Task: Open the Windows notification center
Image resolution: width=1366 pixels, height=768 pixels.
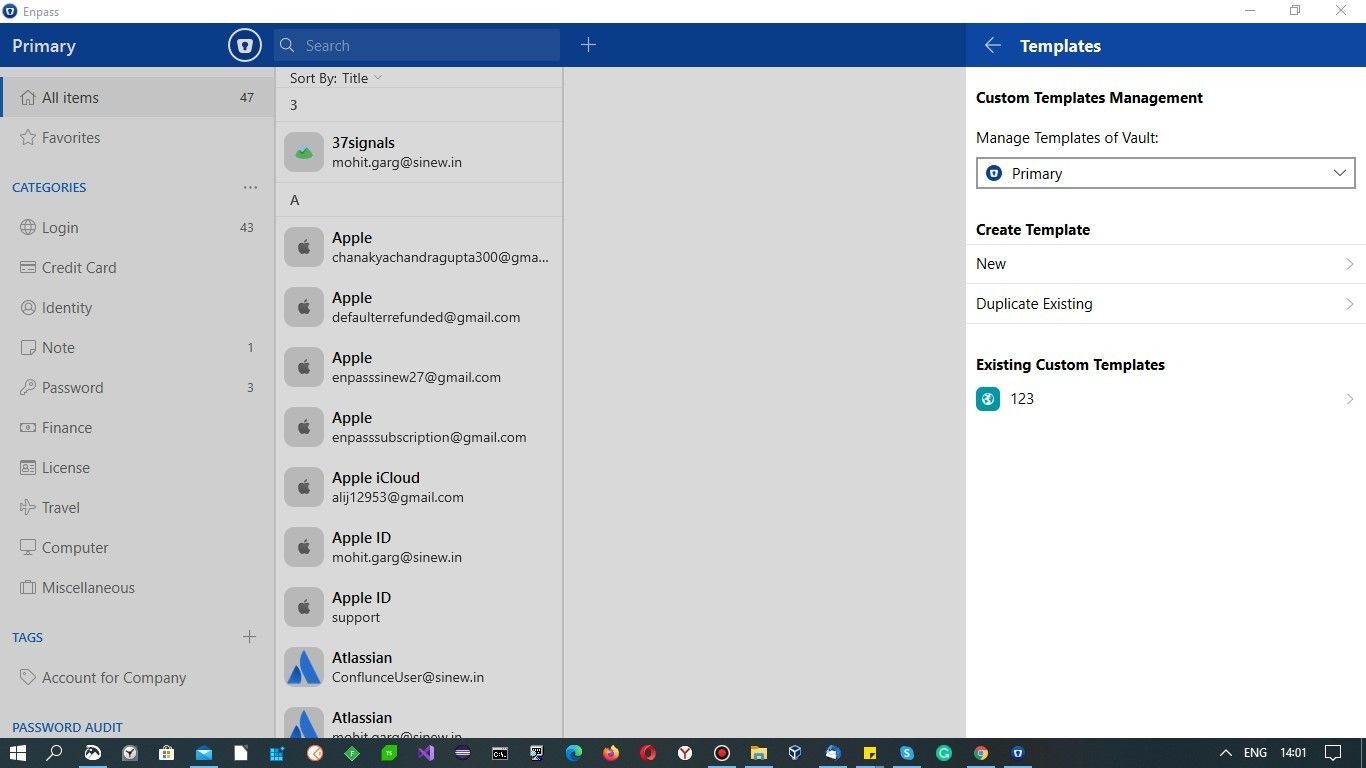Action: pyautogui.click(x=1332, y=753)
